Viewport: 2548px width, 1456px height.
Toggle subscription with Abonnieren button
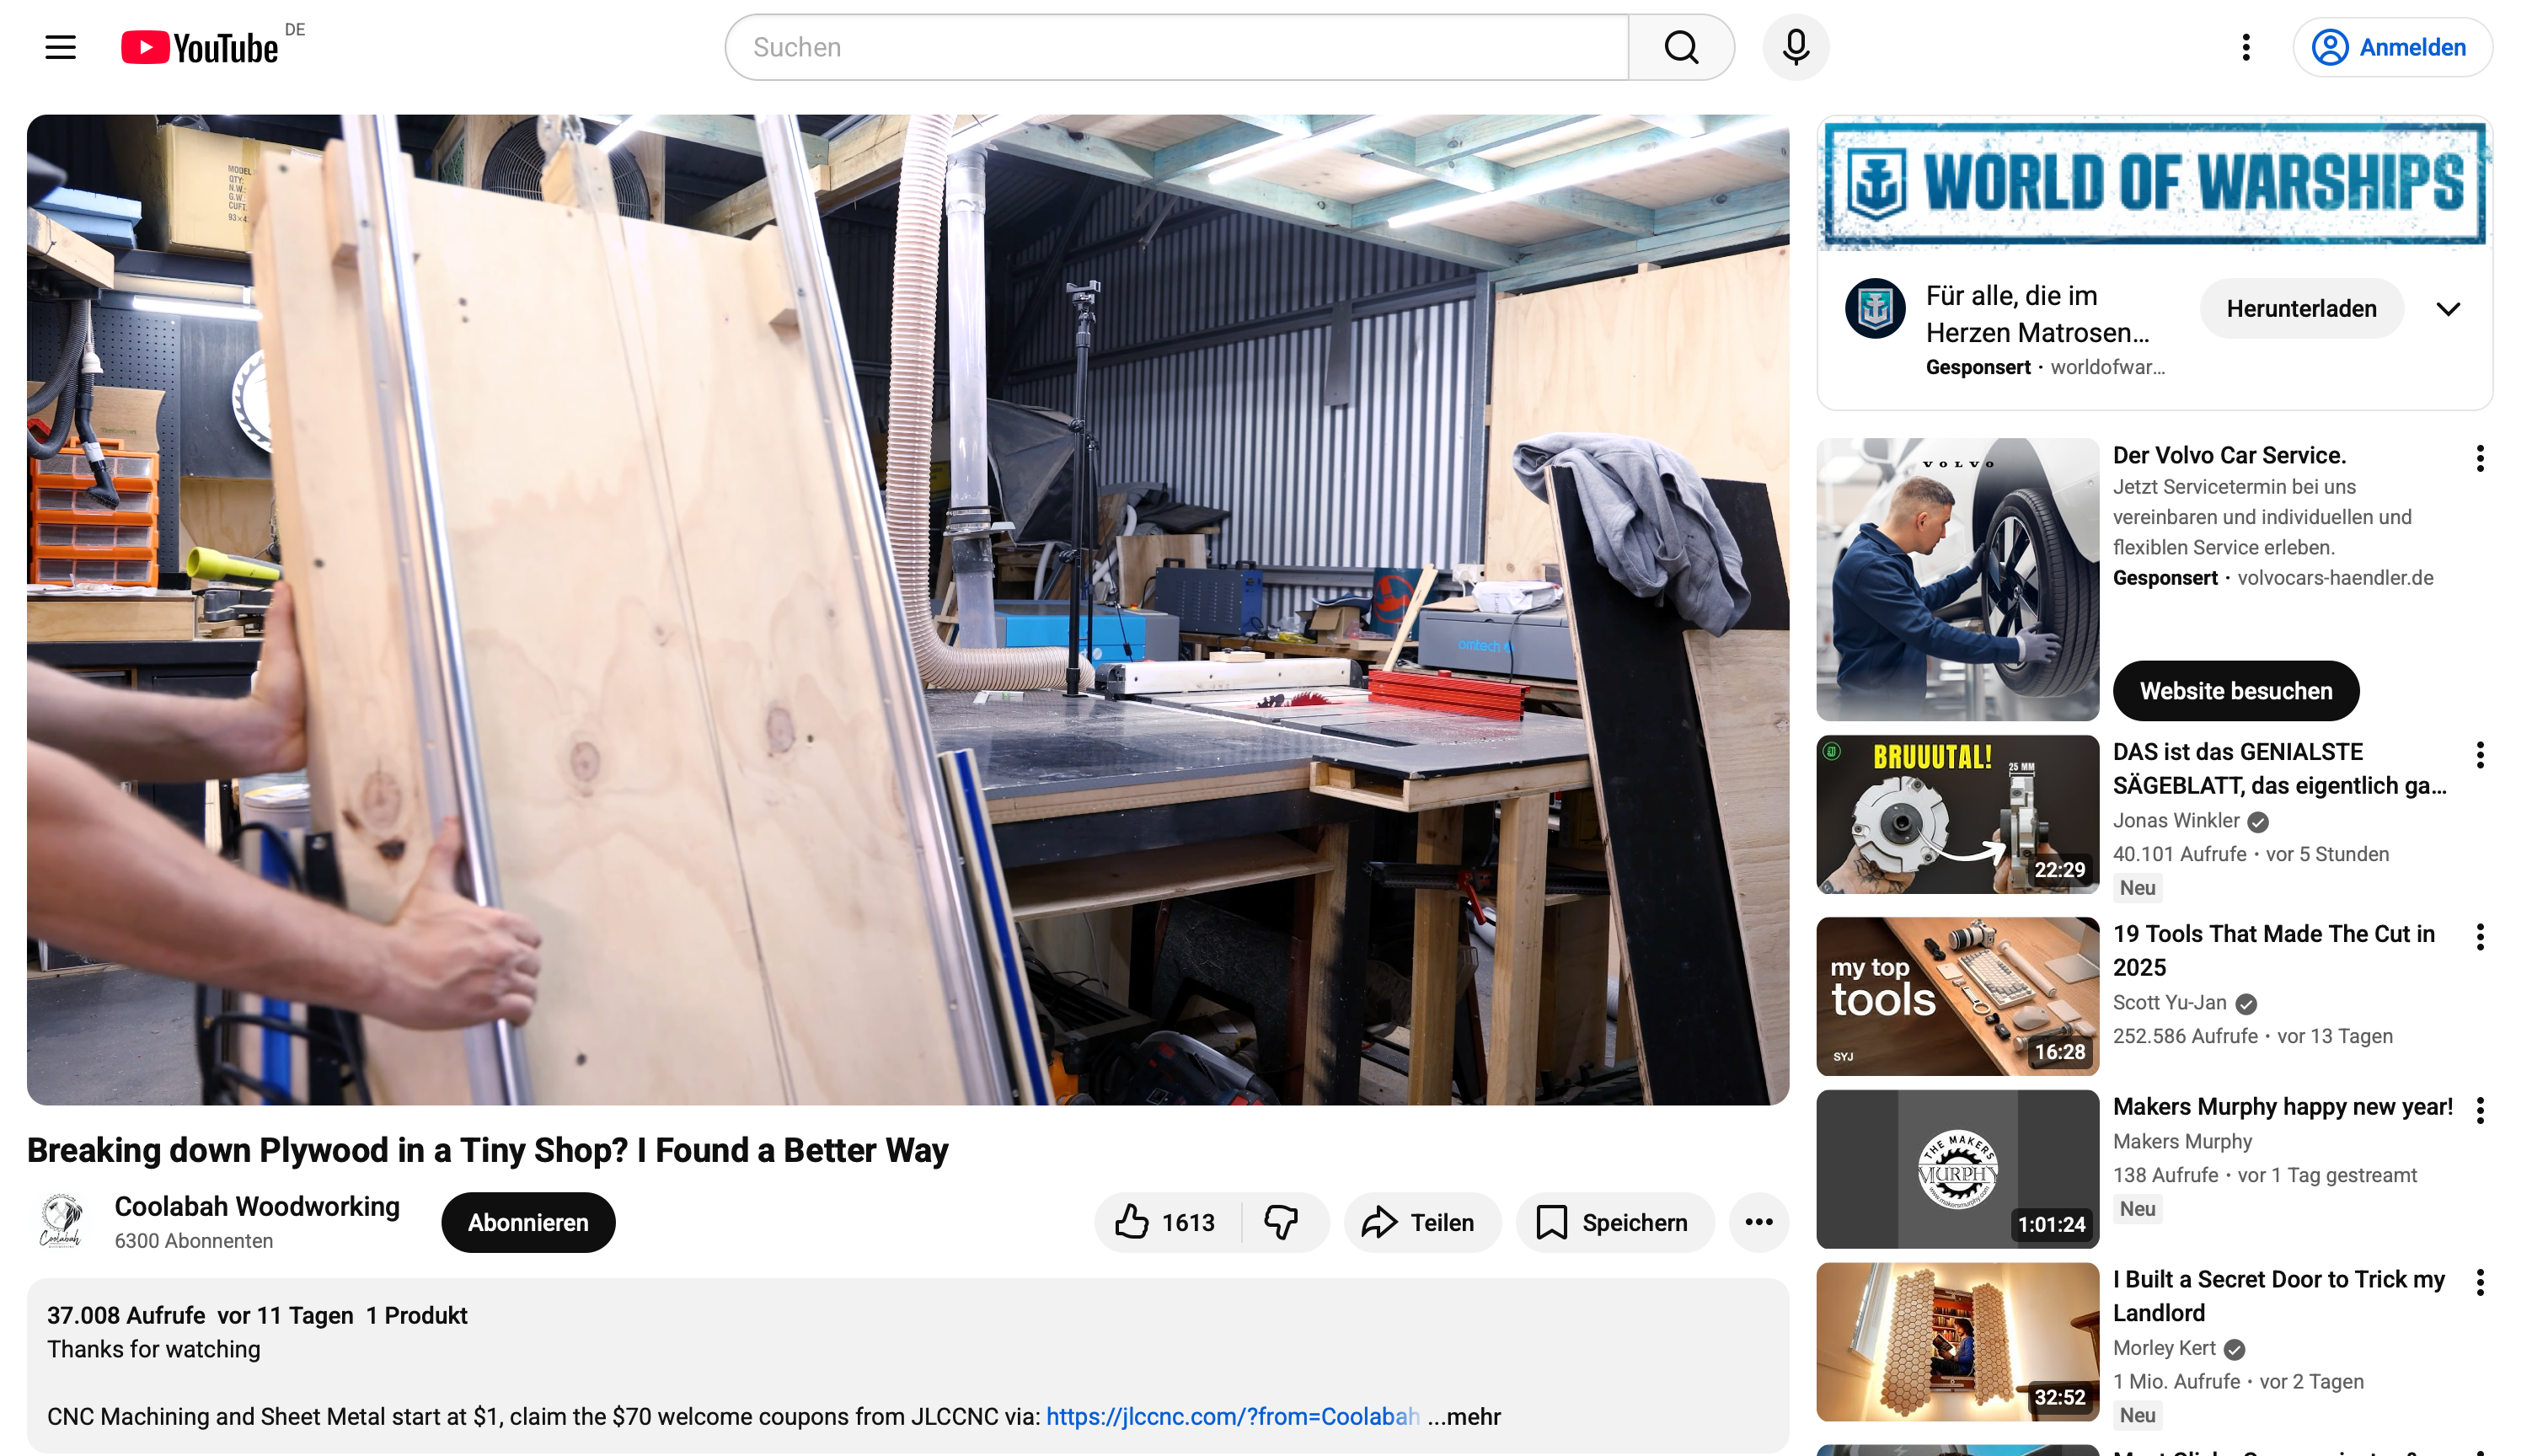(528, 1222)
